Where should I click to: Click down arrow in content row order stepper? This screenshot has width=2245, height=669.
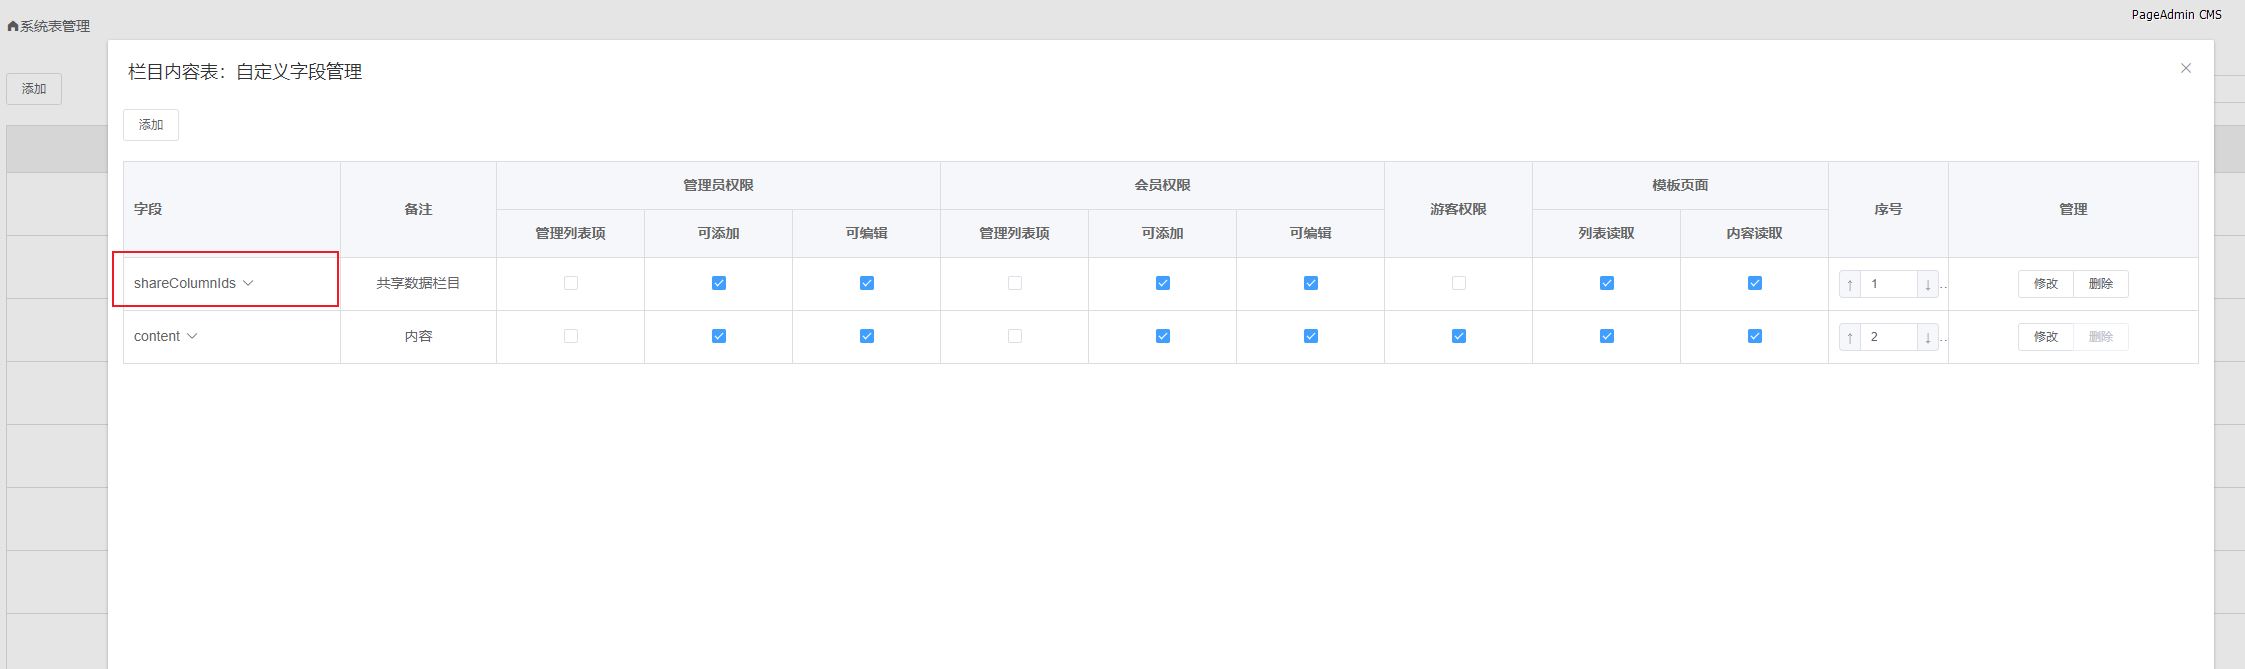(1927, 337)
